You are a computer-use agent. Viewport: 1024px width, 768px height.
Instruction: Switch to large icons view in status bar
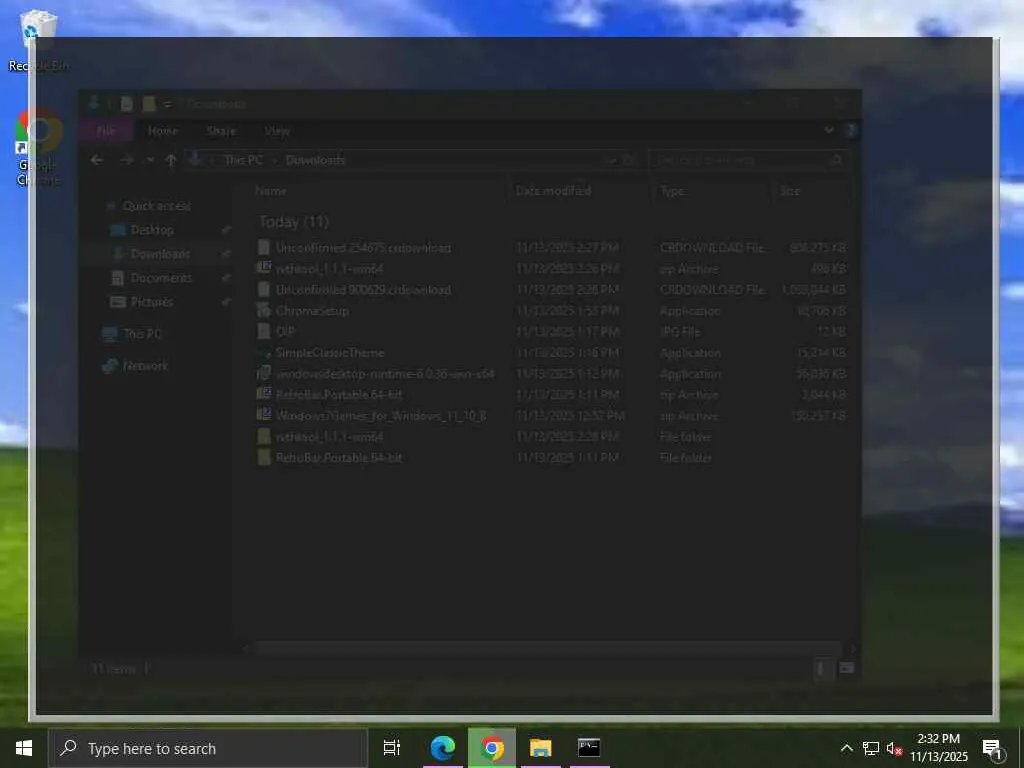(846, 668)
